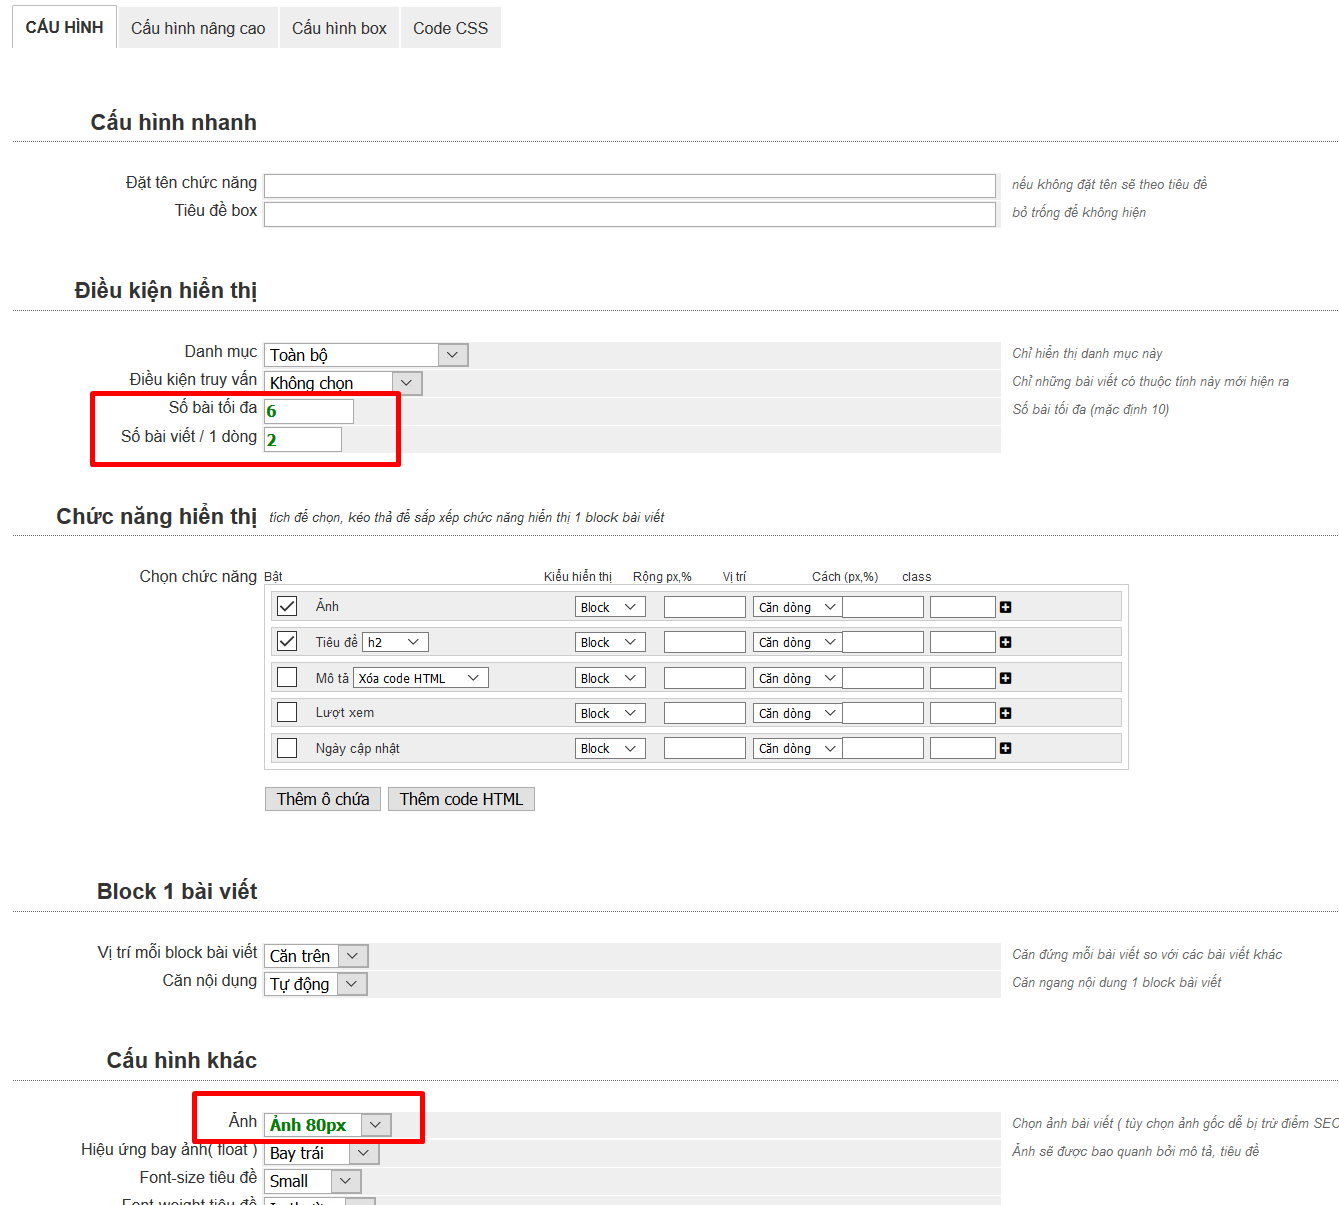
Task: Enable the Lượt xem checkbox
Action: (x=287, y=712)
